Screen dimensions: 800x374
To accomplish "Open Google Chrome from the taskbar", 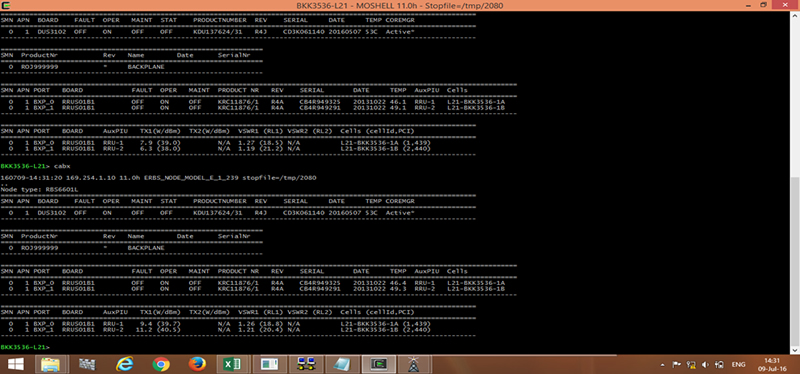I will tap(161, 364).
